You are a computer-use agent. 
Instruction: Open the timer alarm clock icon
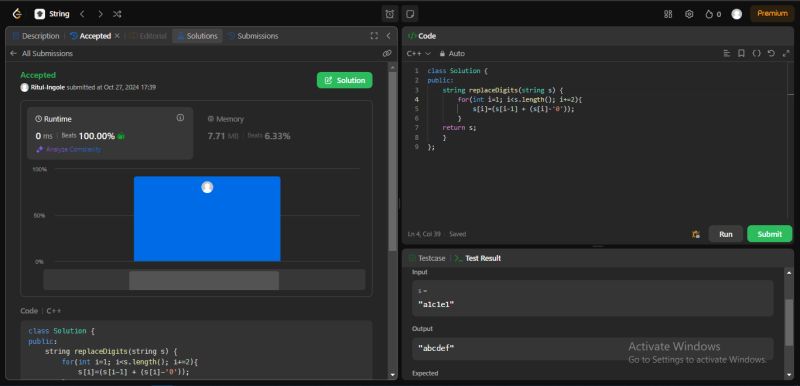[x=390, y=14]
